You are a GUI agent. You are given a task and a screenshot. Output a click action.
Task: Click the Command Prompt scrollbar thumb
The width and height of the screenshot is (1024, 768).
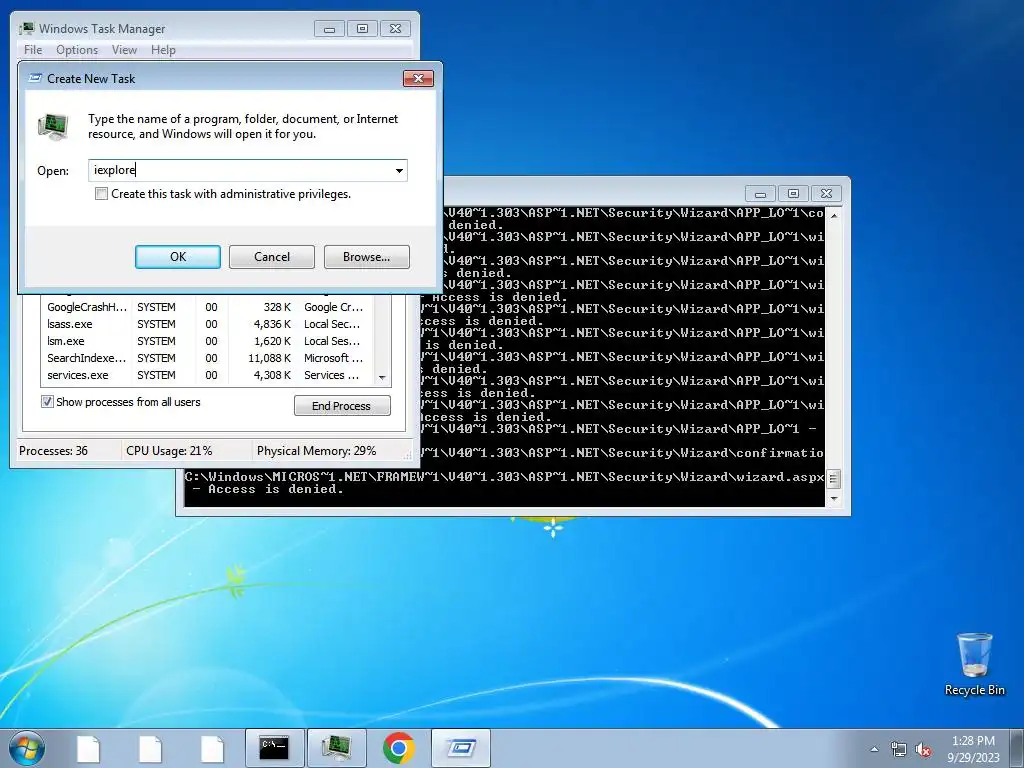[x=833, y=479]
